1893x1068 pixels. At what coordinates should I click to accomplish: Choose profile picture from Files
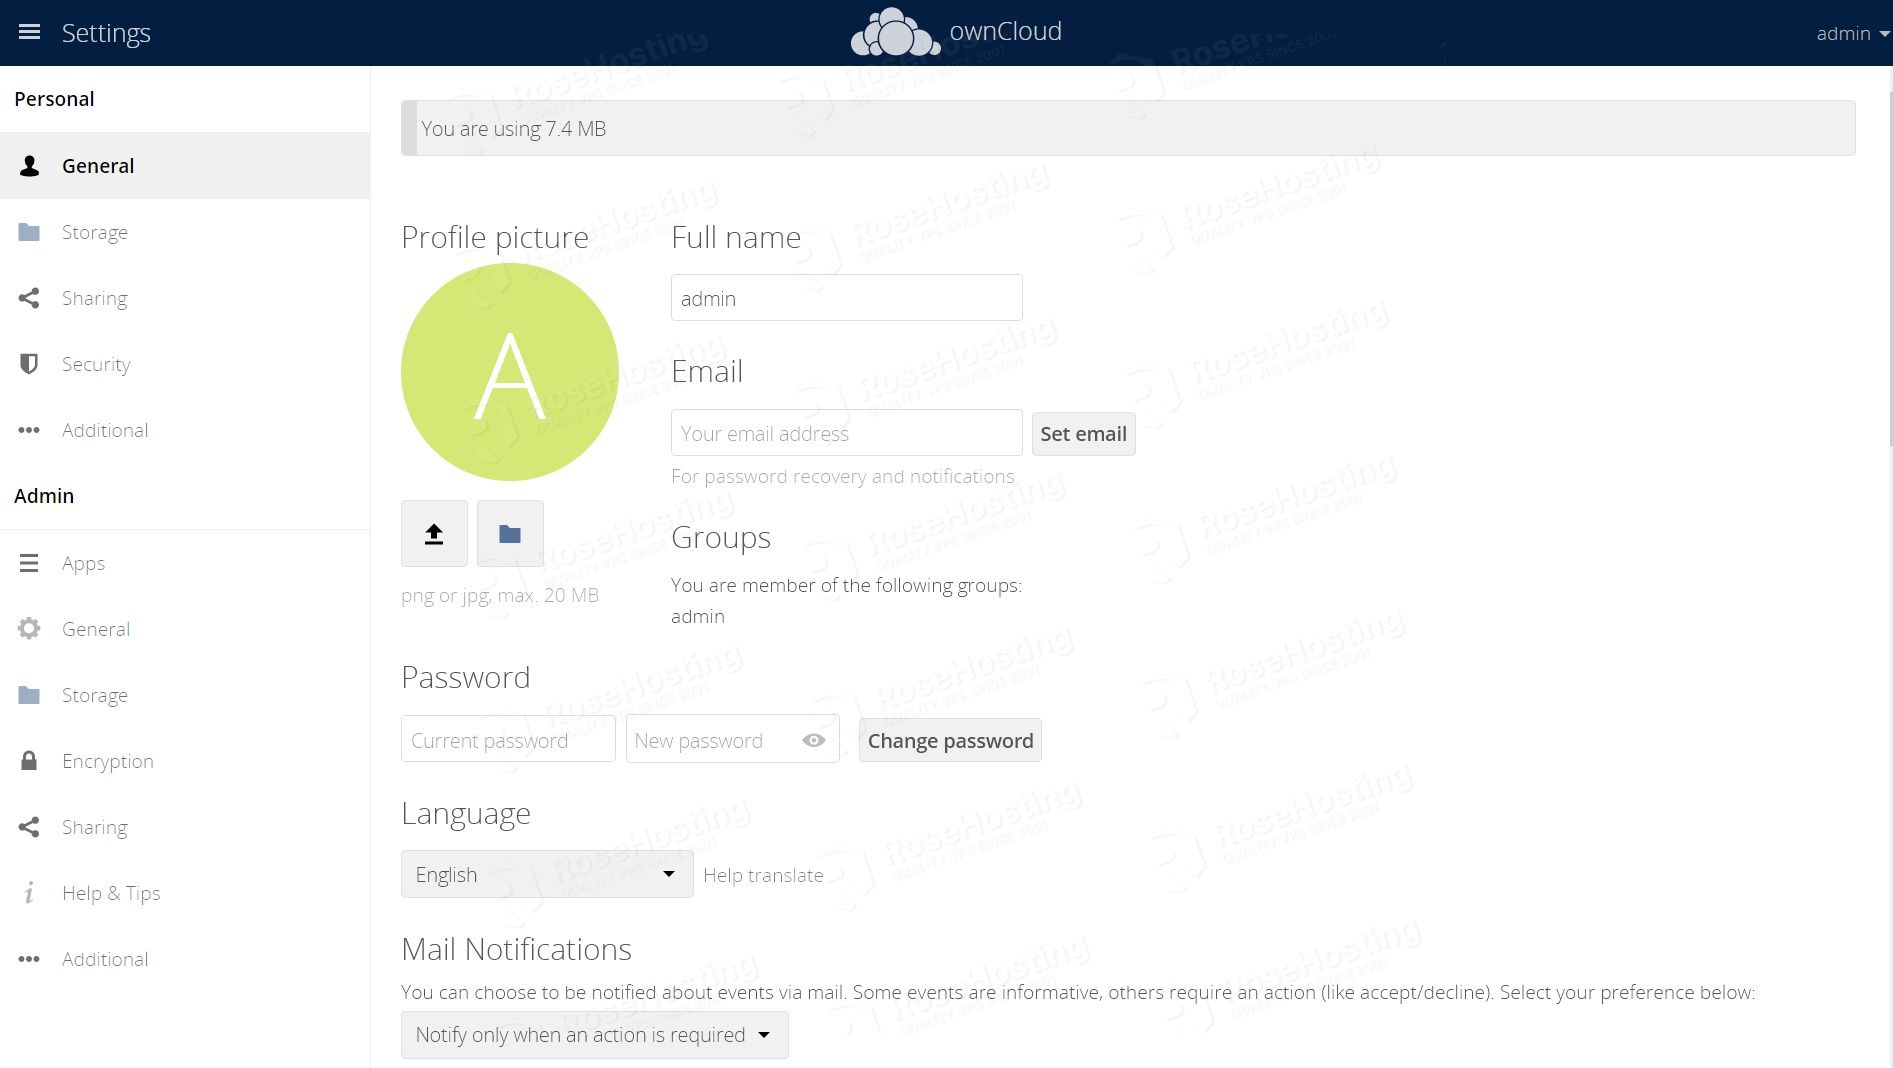coord(510,533)
